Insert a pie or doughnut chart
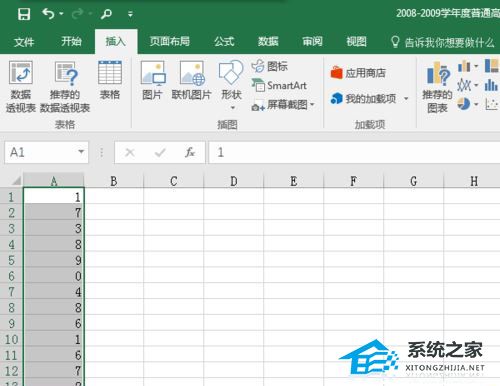The image size is (500, 386). 464,104
